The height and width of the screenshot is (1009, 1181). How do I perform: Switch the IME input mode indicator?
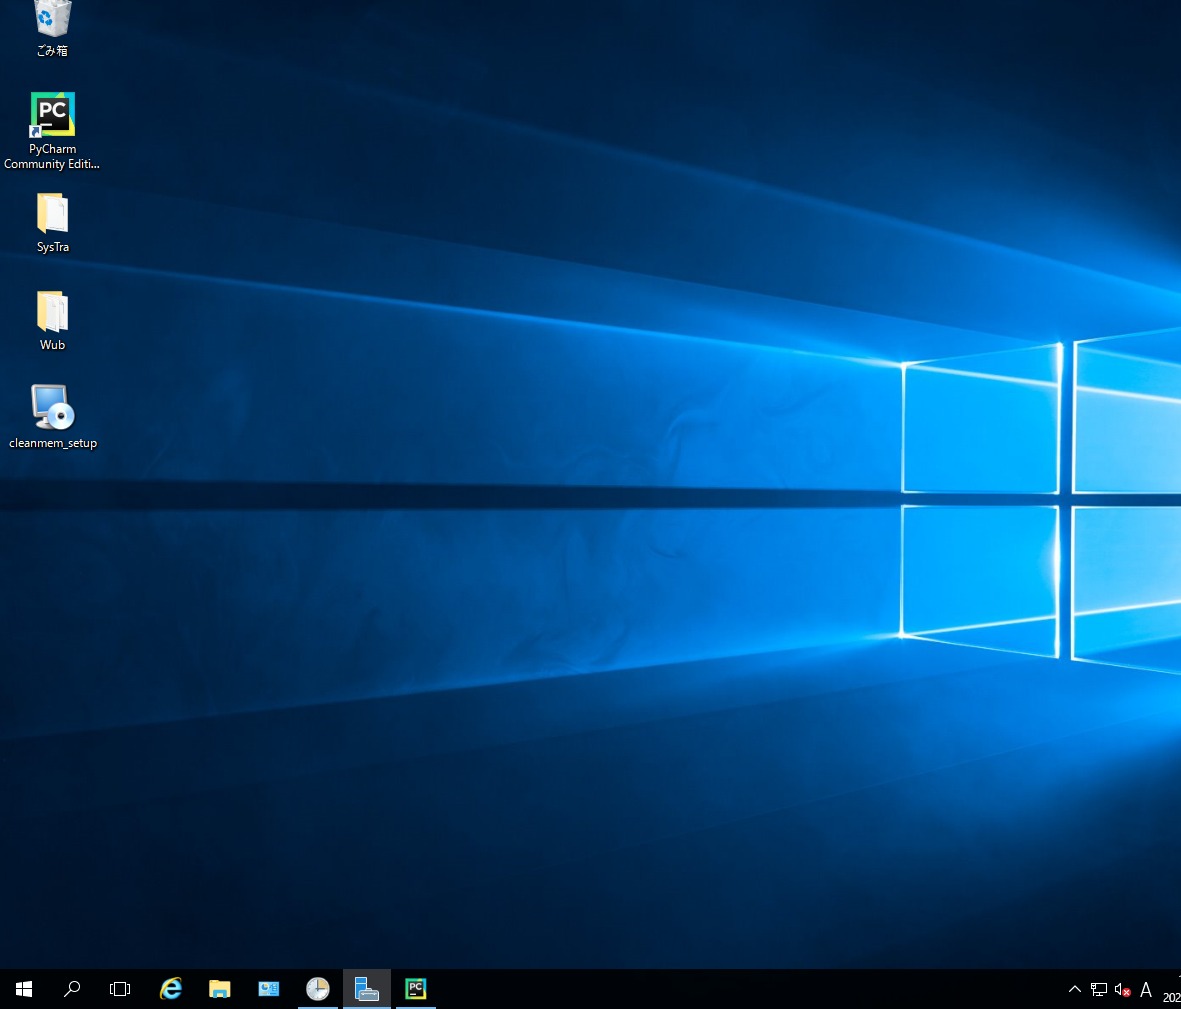pos(1146,989)
